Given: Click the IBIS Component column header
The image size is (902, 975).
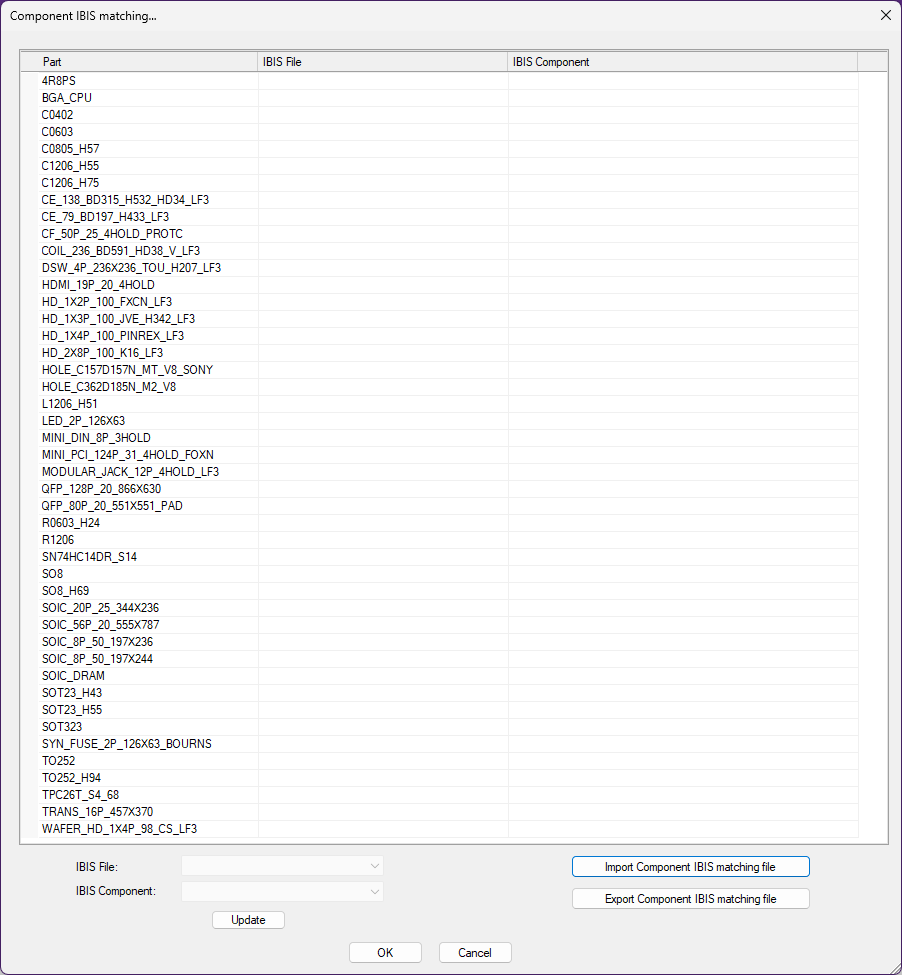Looking at the screenshot, I should [683, 62].
